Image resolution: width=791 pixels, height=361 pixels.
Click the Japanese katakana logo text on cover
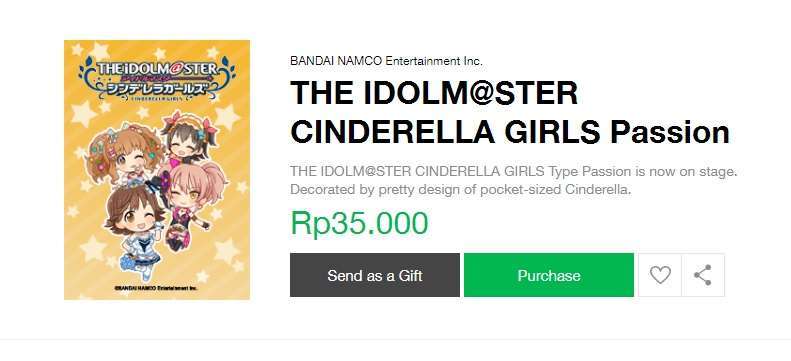coord(156,88)
